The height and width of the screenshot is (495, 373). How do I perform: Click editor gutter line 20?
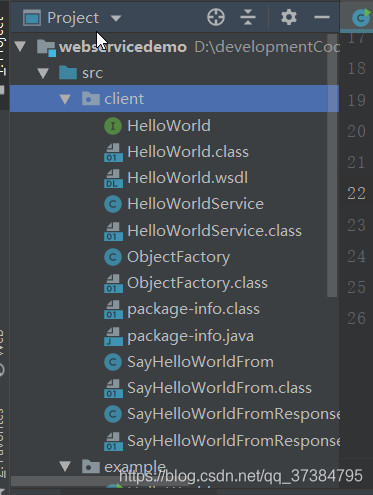coord(356,131)
